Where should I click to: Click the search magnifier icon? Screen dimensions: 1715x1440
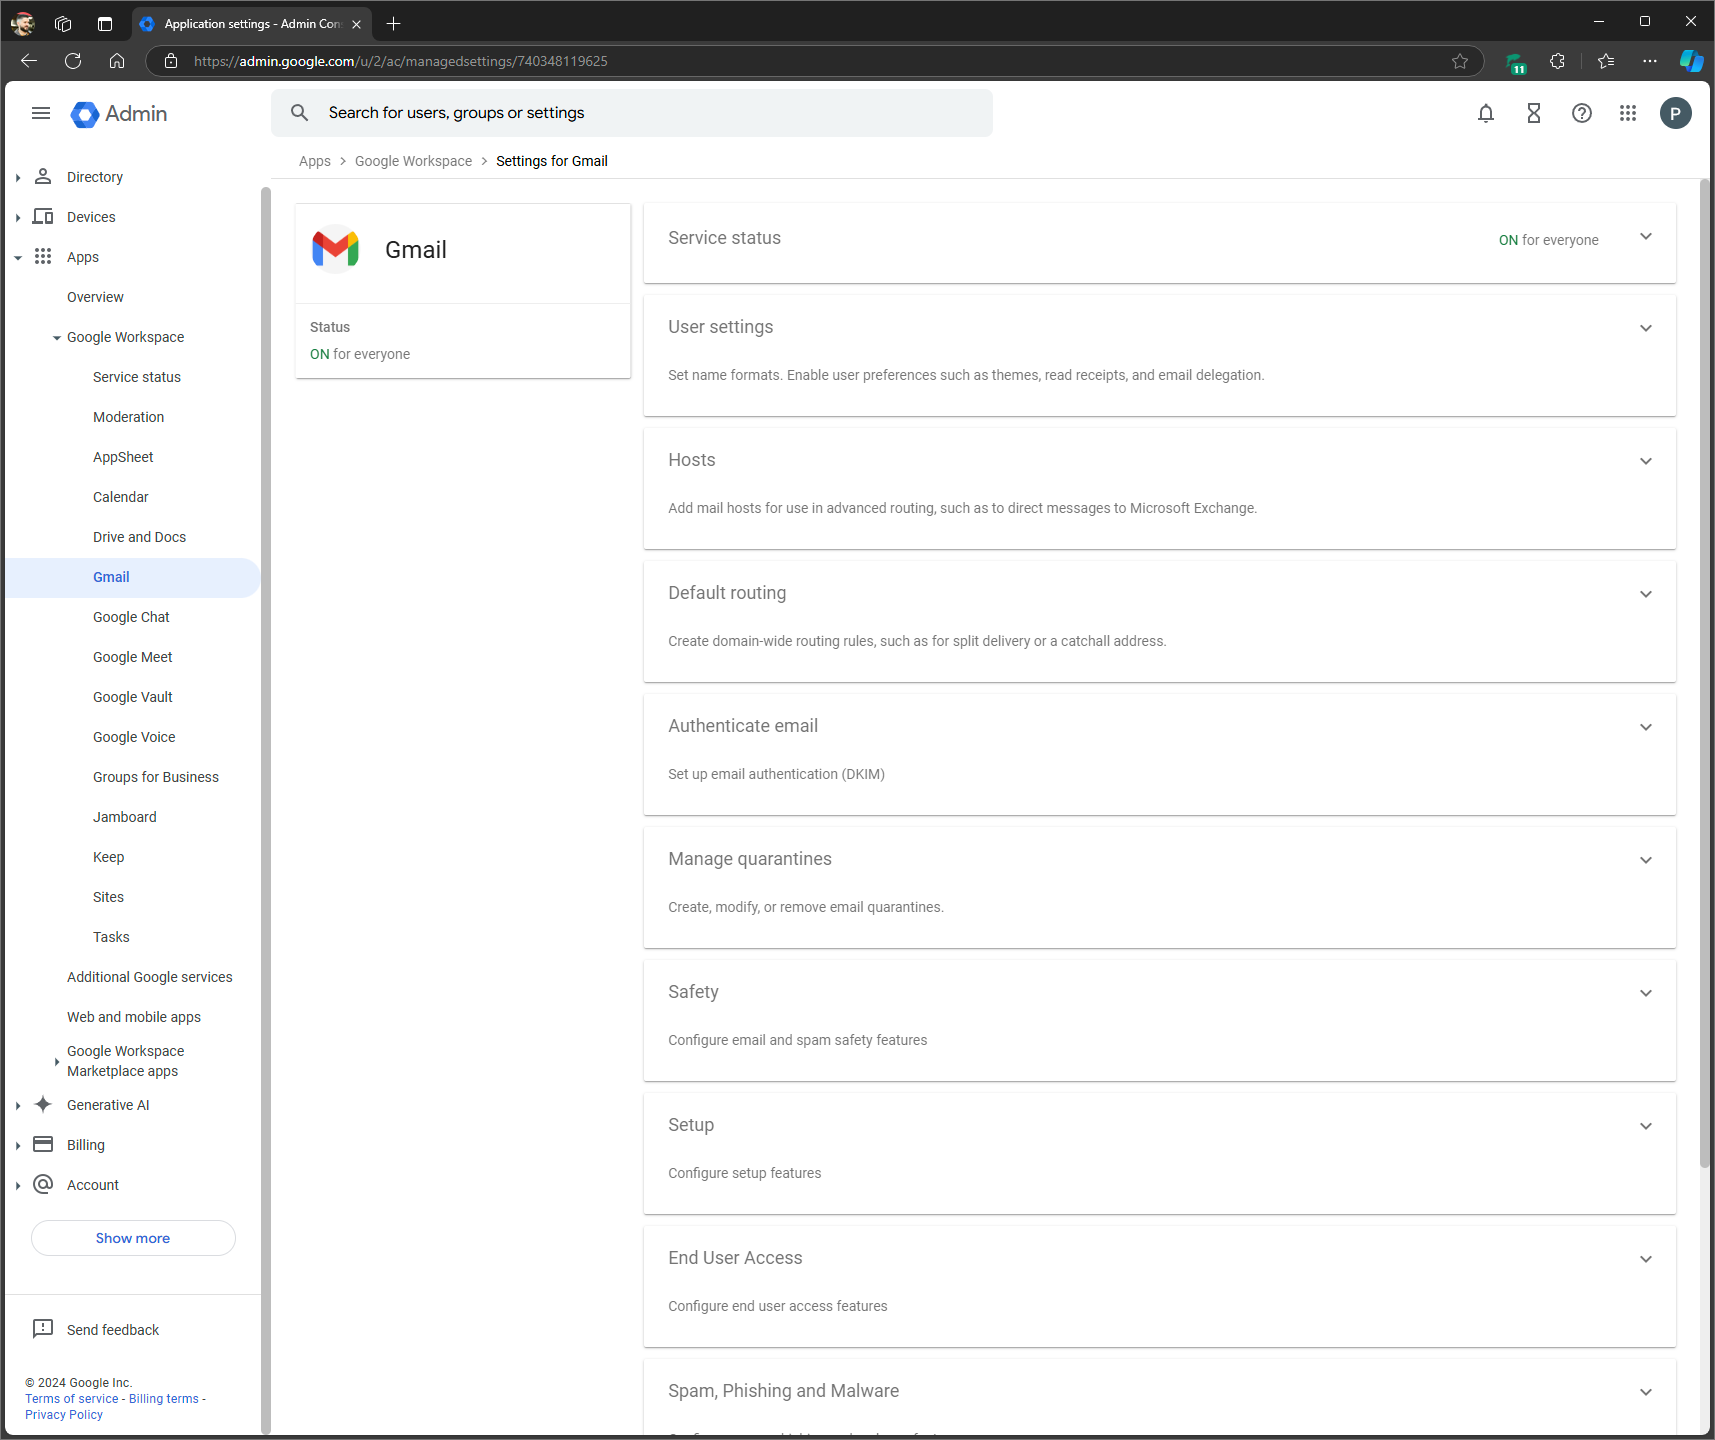(299, 113)
